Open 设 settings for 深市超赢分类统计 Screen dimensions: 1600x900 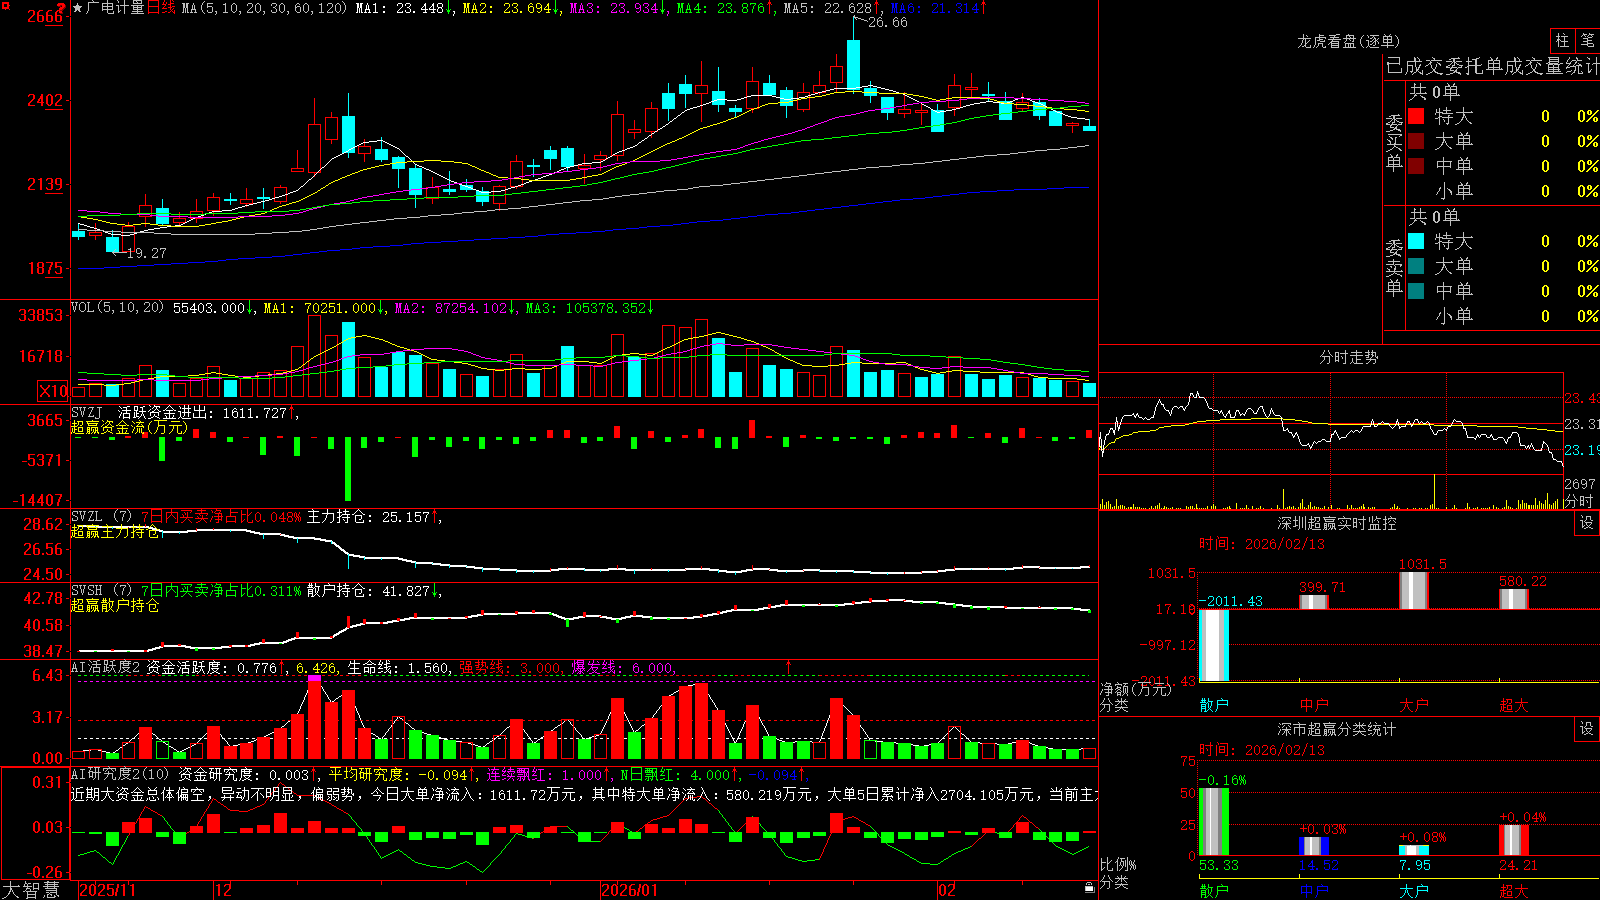[x=1587, y=729]
